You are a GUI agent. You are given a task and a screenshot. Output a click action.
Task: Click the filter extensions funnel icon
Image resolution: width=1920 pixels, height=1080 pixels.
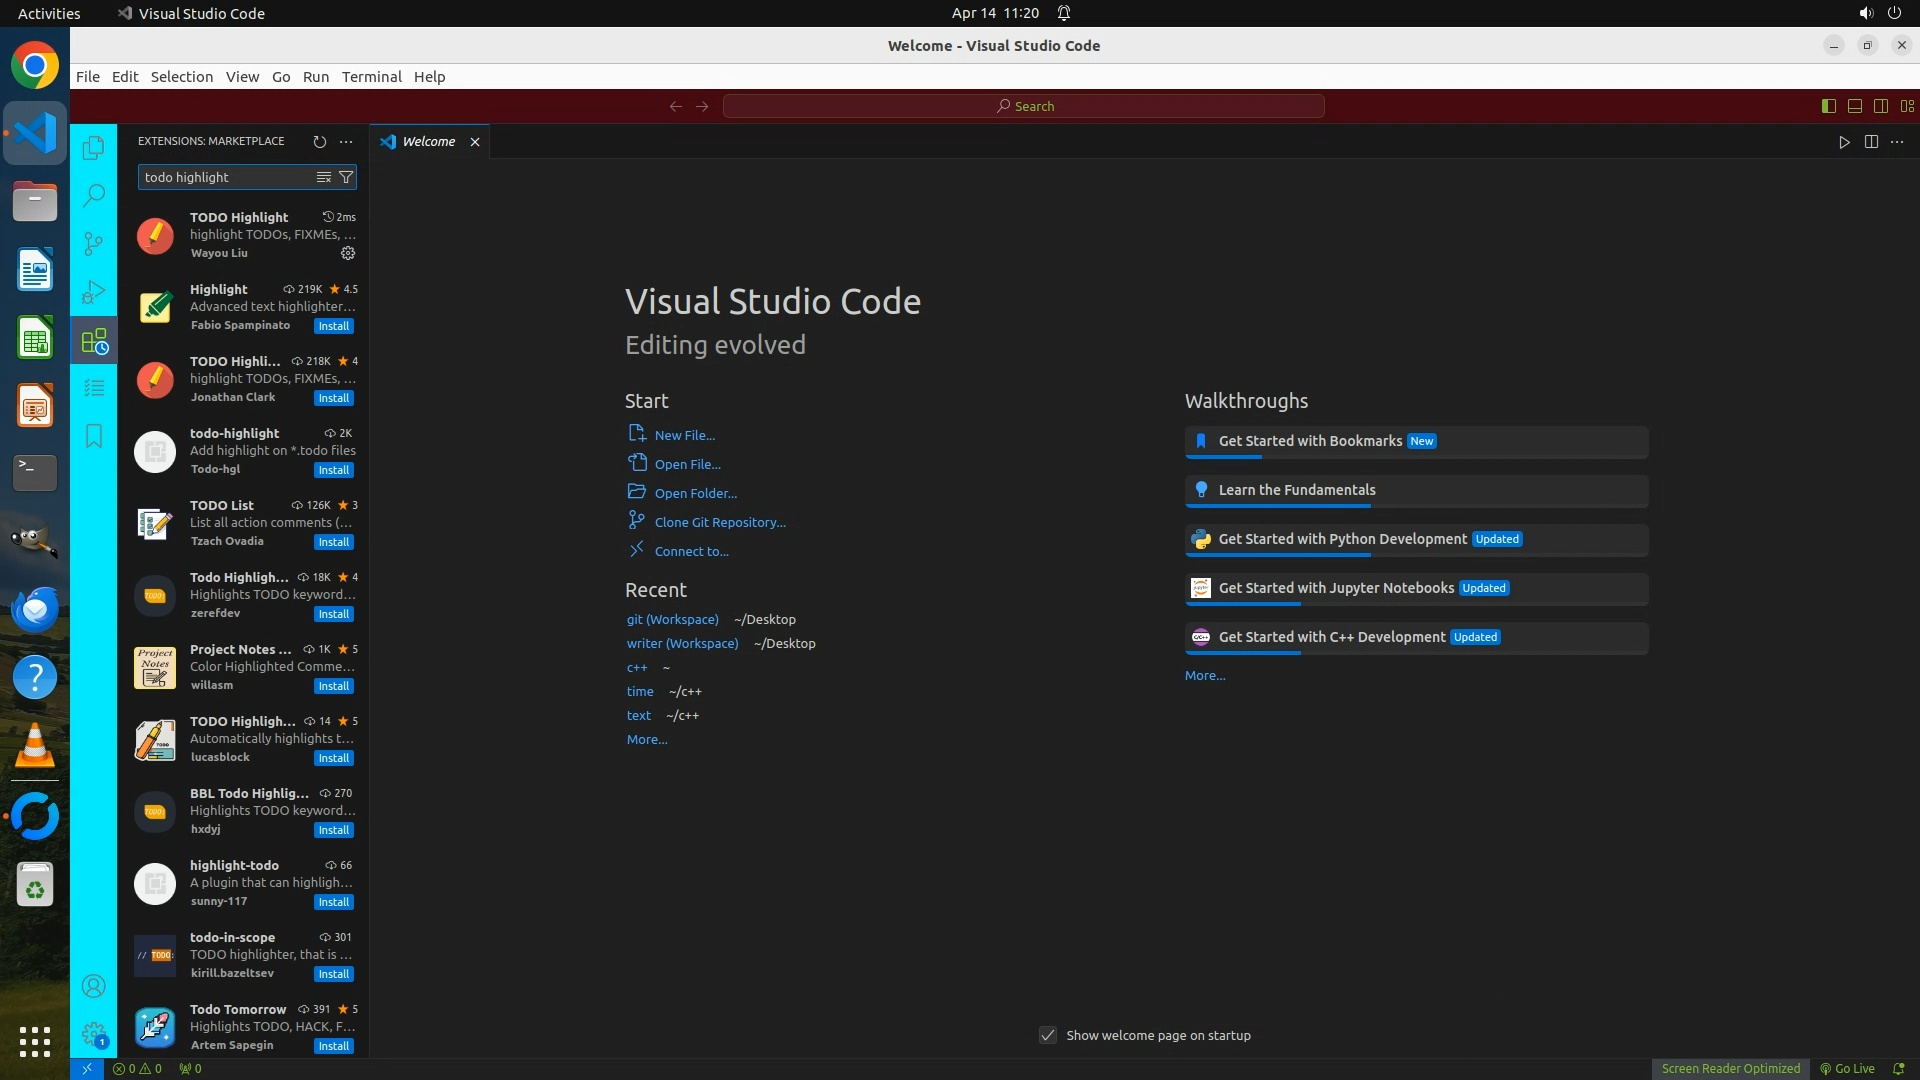coord(346,177)
